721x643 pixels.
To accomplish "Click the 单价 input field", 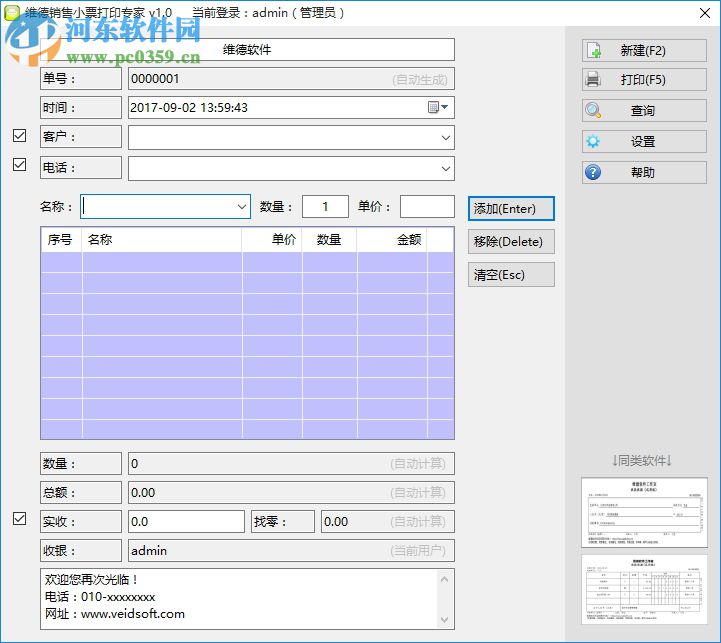I will tap(427, 207).
